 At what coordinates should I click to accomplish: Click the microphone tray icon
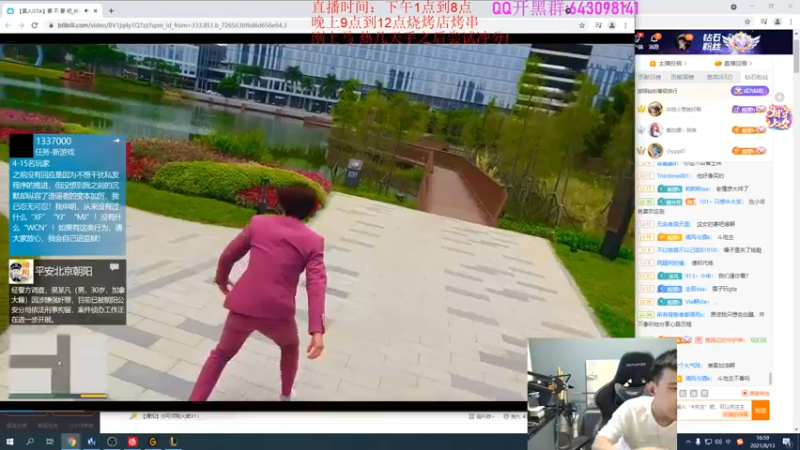click(698, 442)
